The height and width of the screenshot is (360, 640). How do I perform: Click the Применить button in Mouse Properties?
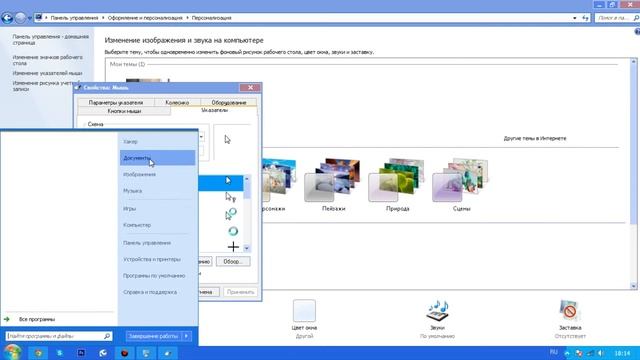pos(240,292)
